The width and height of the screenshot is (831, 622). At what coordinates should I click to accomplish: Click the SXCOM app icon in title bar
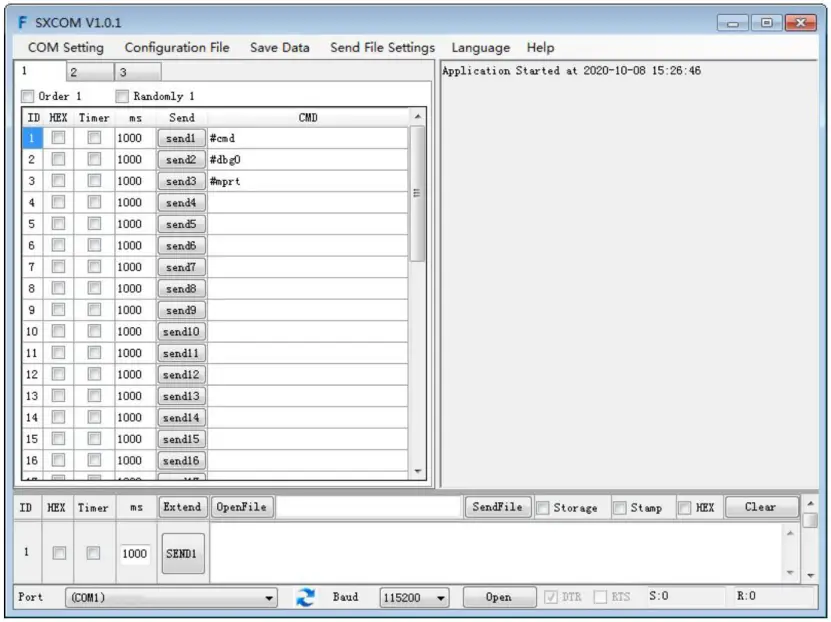(22, 22)
